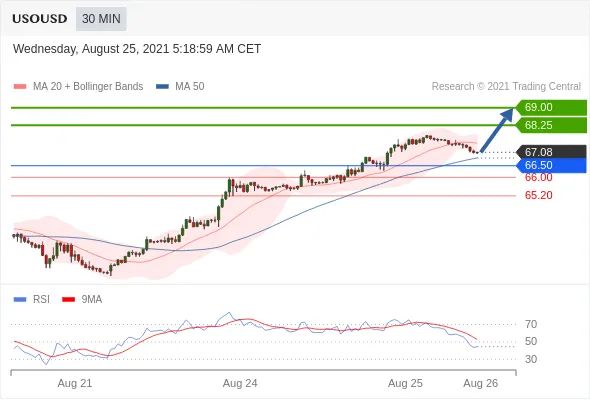Click the blue upward forecast arrow
The image size is (590, 400).
[x=497, y=130]
